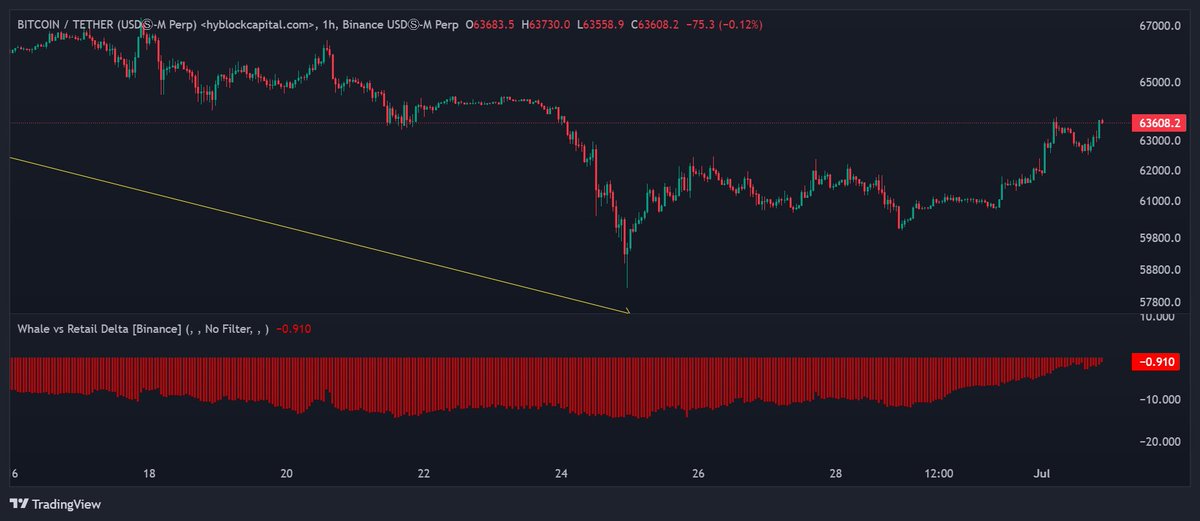Click the 59800.0 price axis label
This screenshot has width=1200, height=521.
(1160, 238)
